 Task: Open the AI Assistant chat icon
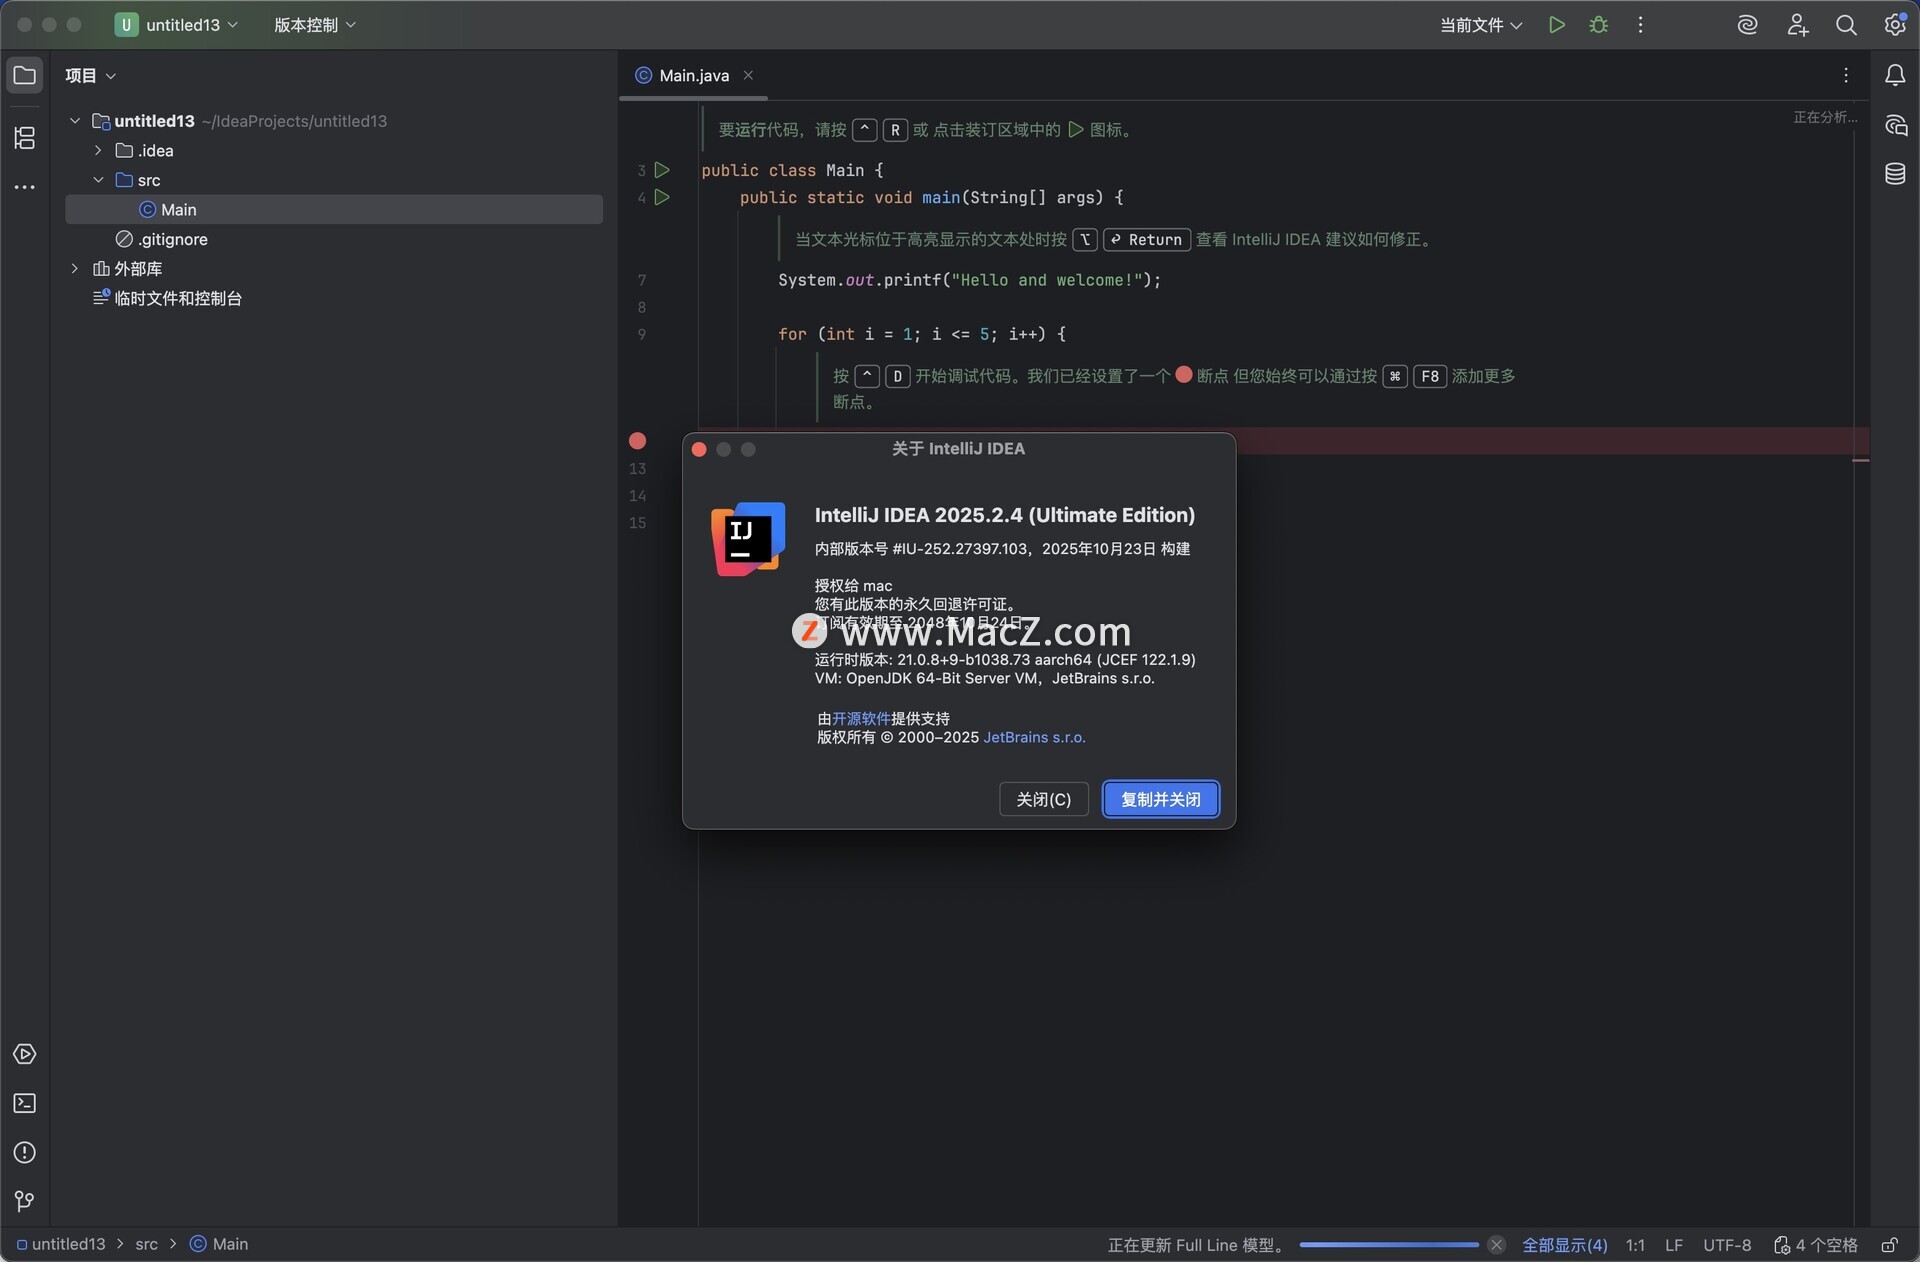1895,125
